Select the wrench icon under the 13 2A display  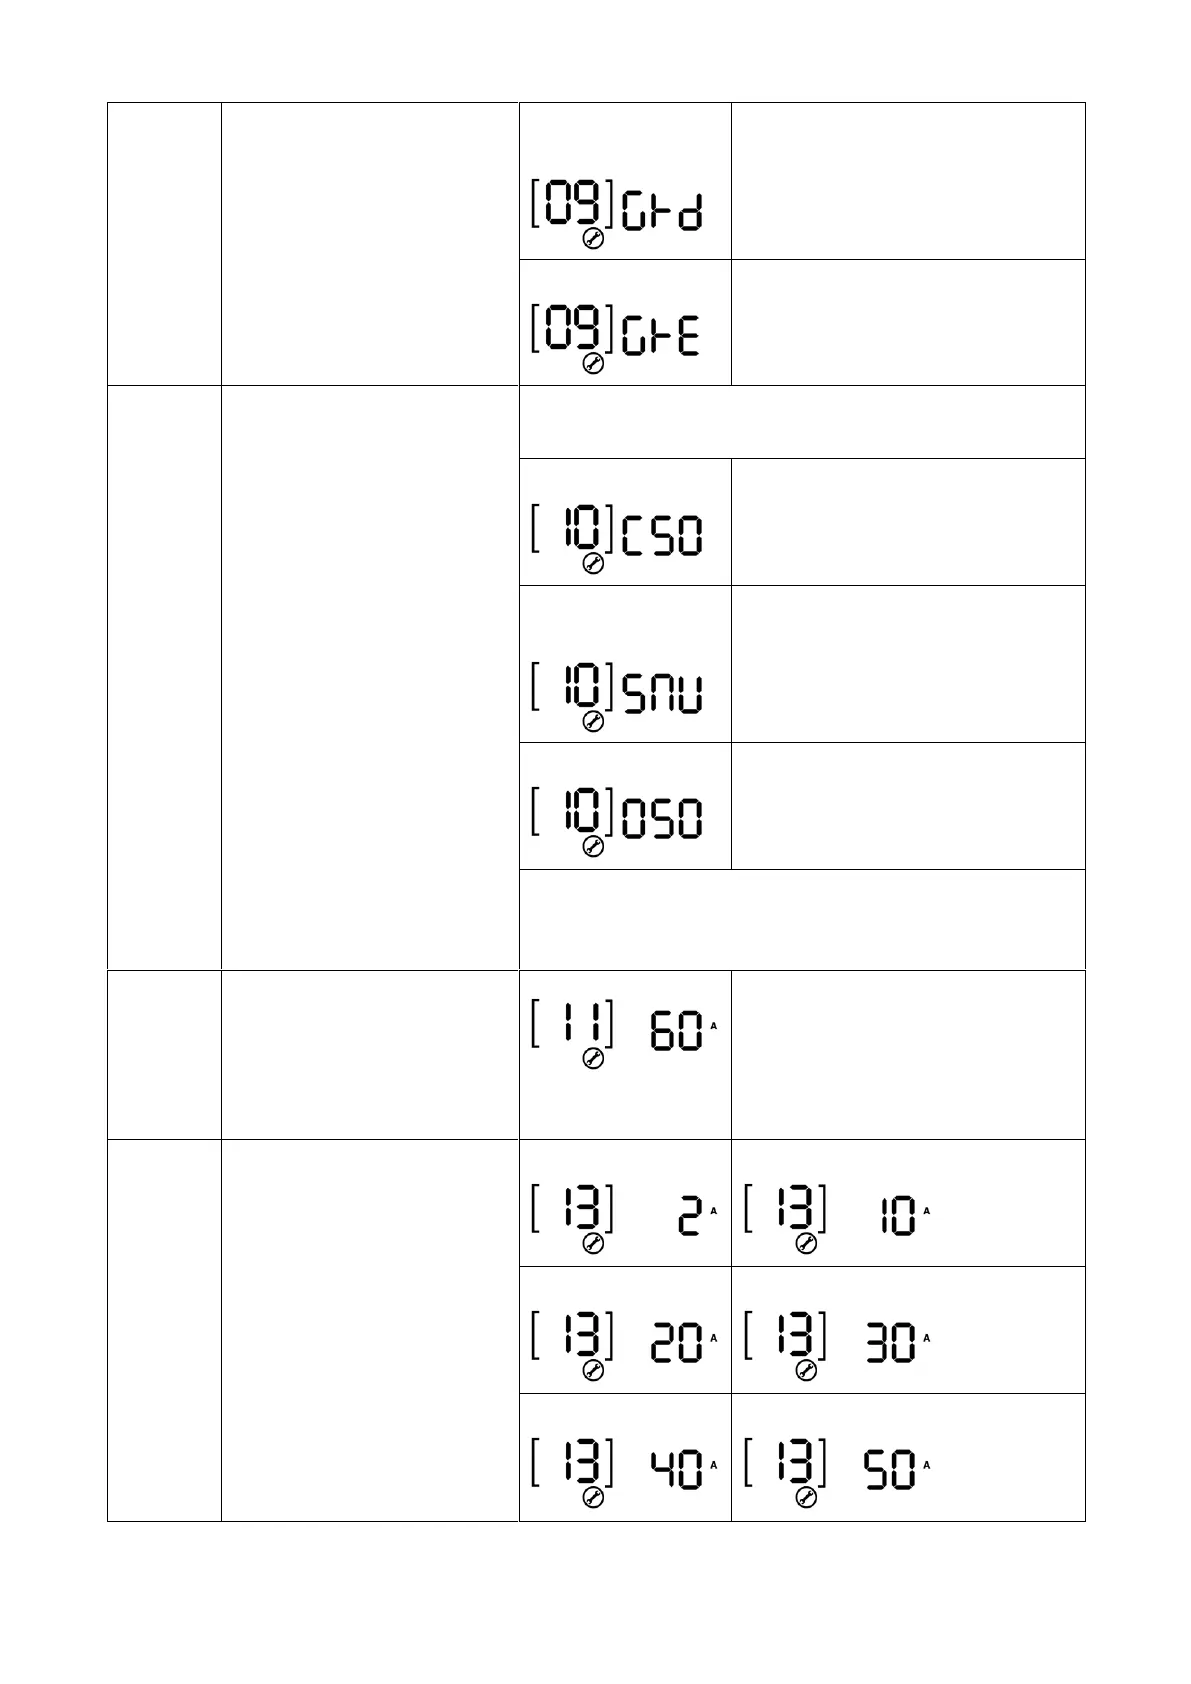pos(593,1244)
